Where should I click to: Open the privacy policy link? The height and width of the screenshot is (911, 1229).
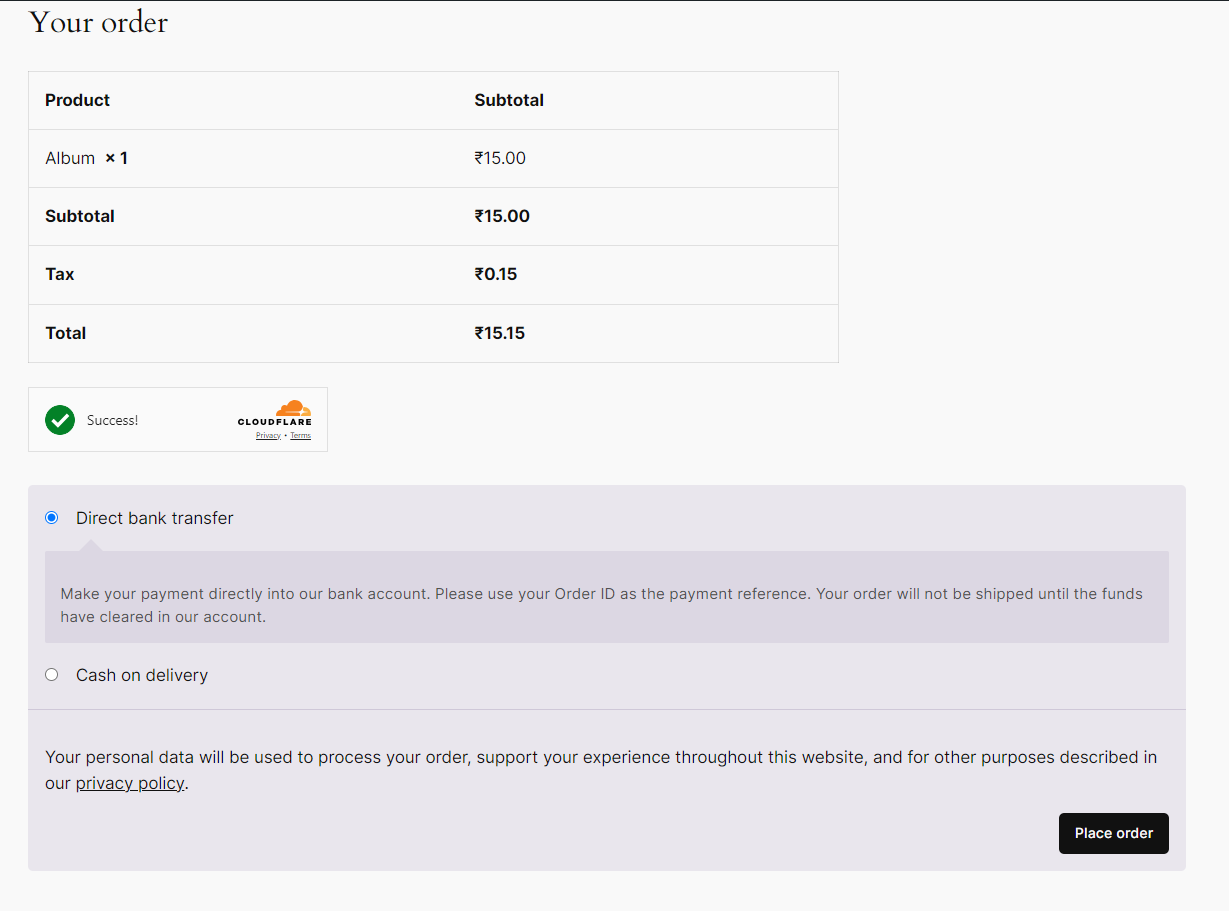click(130, 784)
